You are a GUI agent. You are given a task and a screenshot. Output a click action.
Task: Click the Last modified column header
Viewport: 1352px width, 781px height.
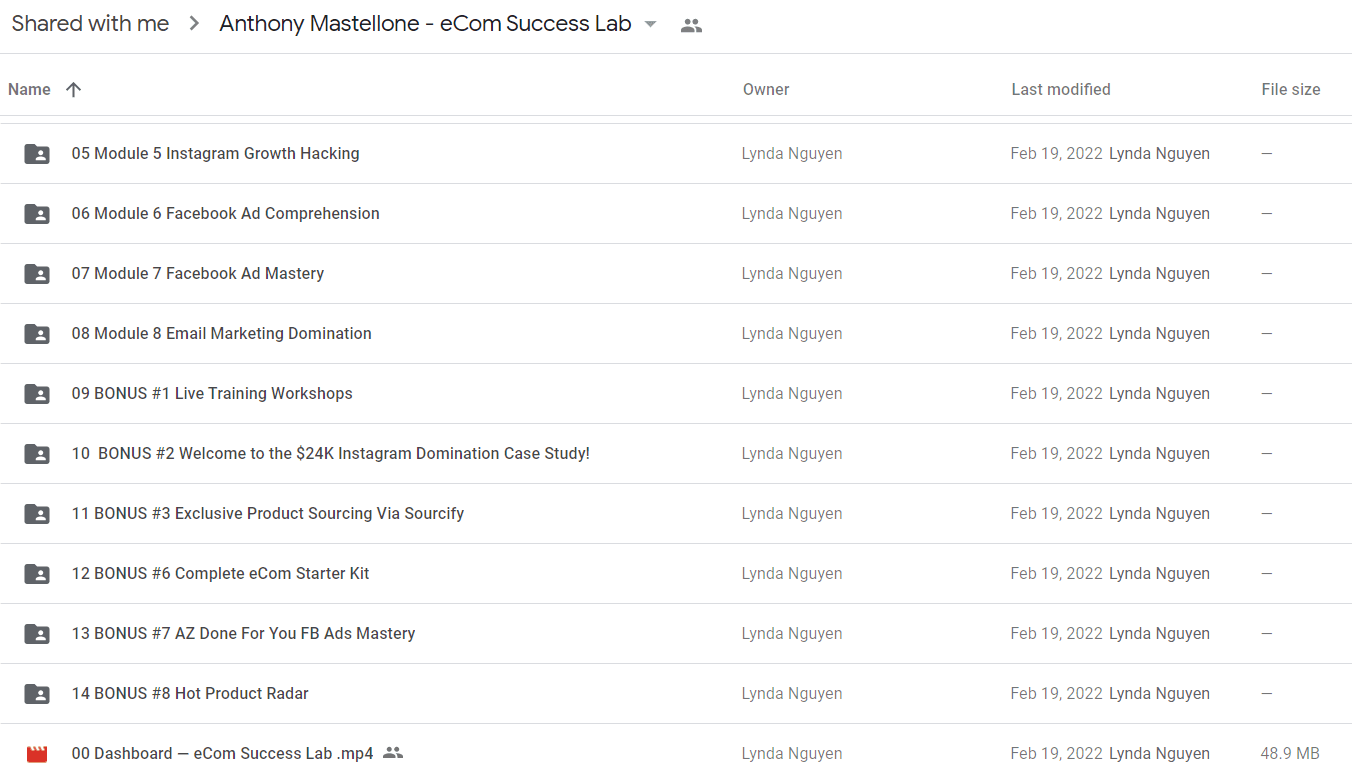coord(1061,89)
